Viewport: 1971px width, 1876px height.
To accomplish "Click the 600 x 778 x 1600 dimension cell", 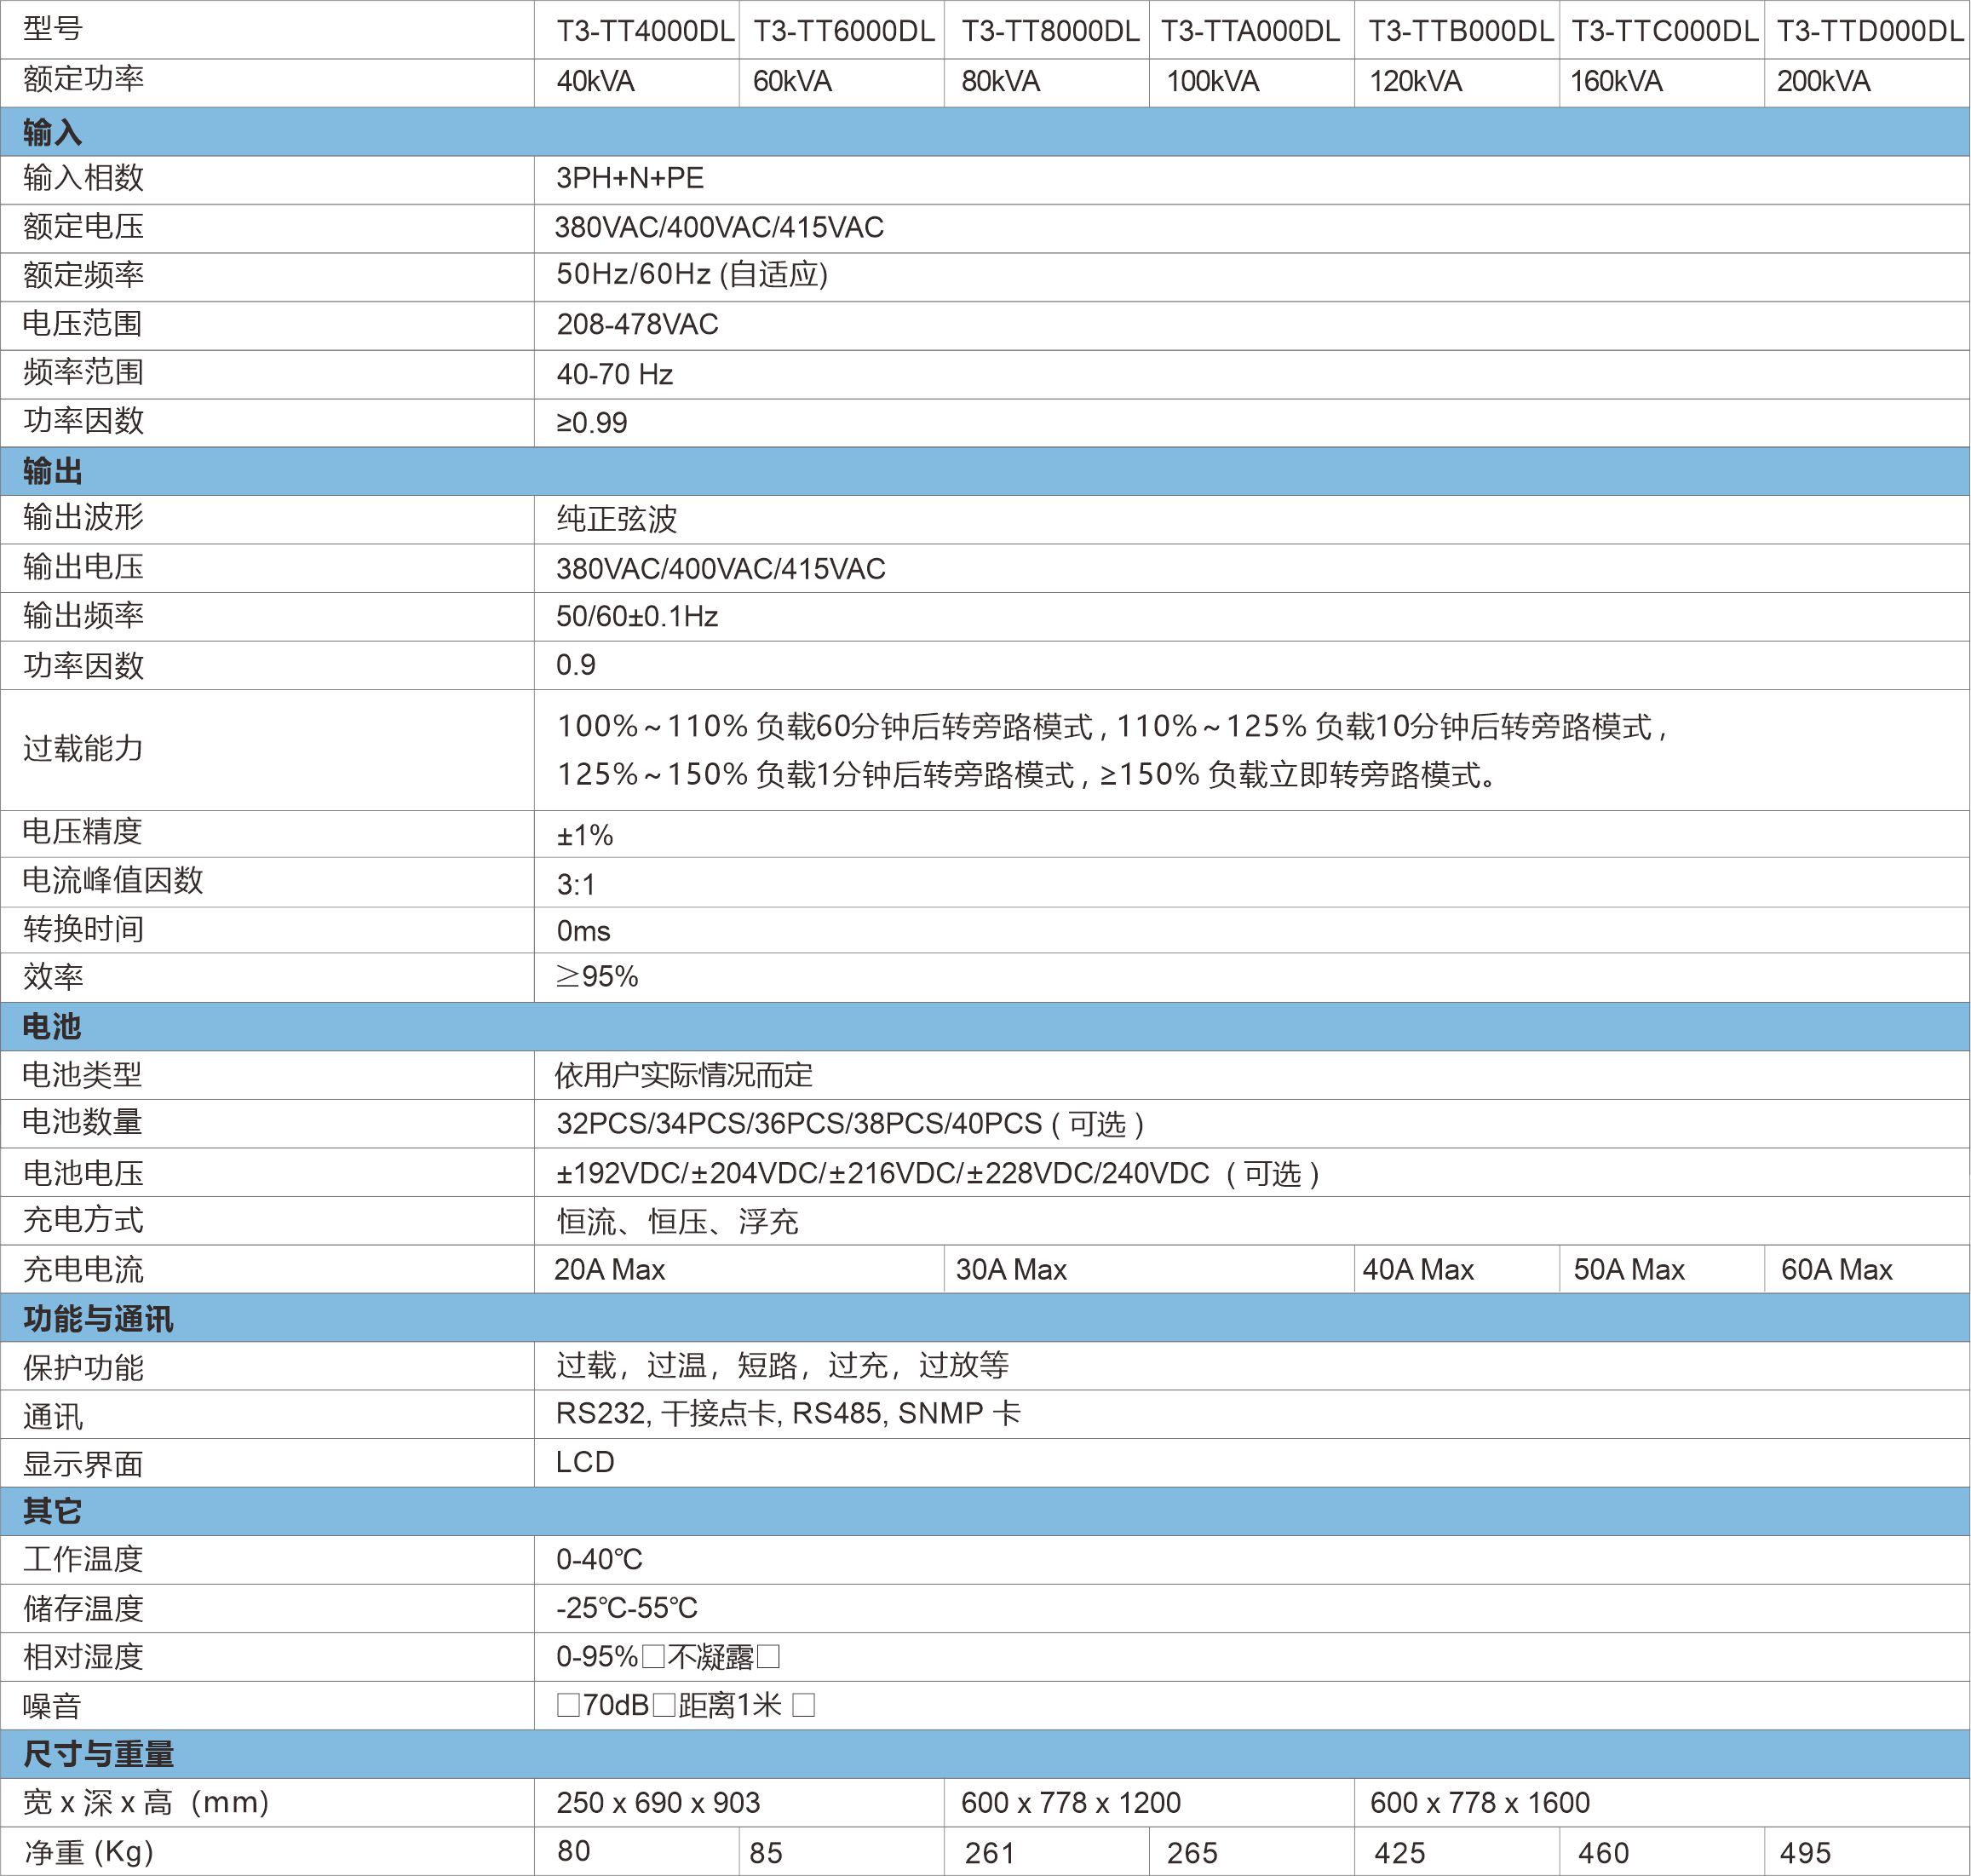I will tap(1479, 1803).
